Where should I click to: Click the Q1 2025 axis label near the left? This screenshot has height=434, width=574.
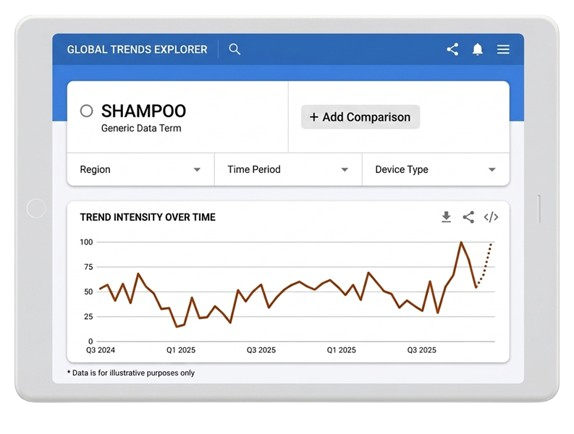pyautogui.click(x=181, y=350)
